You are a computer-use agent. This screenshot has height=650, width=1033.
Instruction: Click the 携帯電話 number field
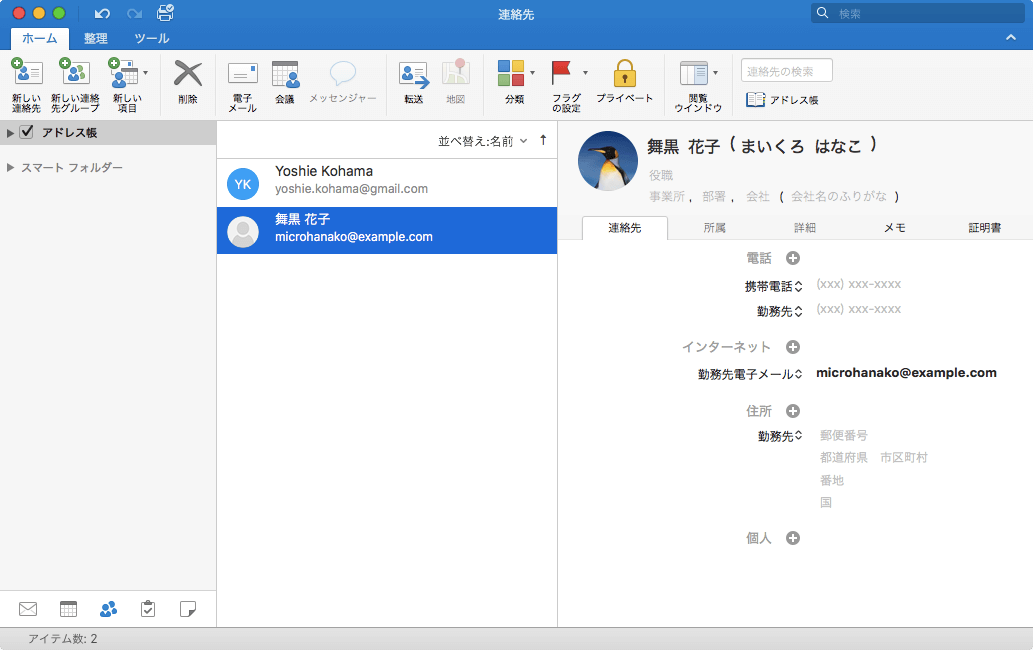coord(858,284)
